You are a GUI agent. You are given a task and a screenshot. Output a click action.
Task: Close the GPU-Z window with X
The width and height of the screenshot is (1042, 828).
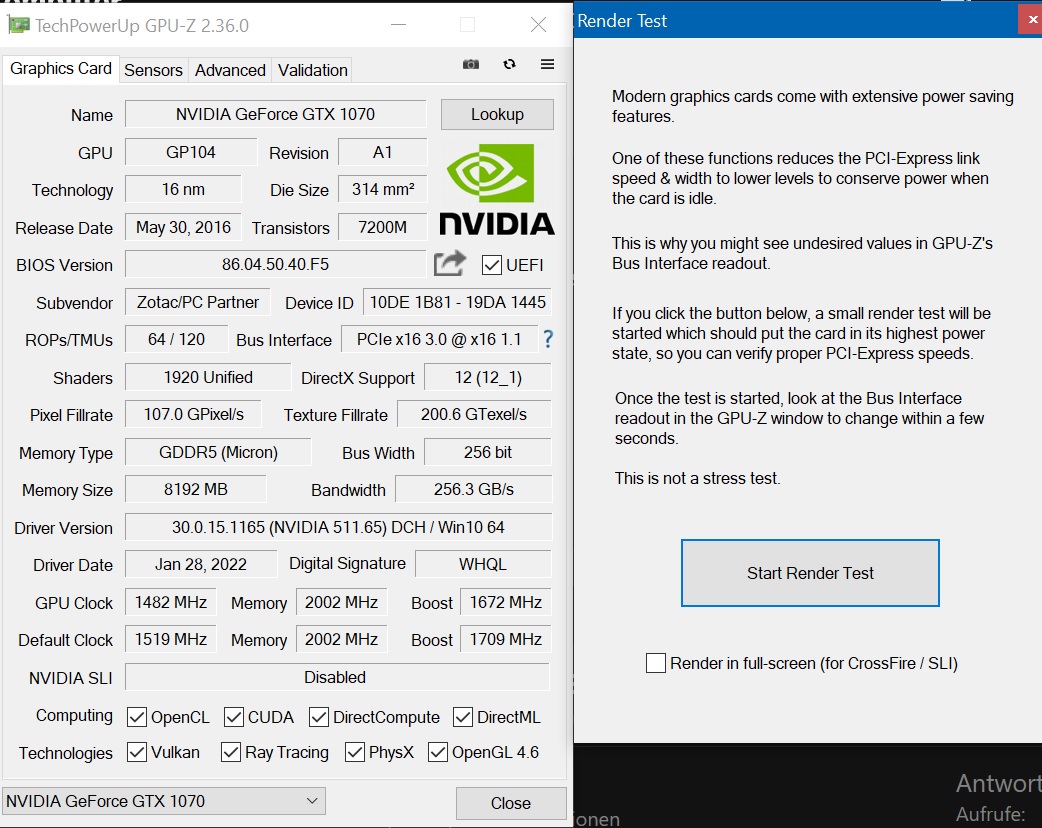[x=538, y=25]
